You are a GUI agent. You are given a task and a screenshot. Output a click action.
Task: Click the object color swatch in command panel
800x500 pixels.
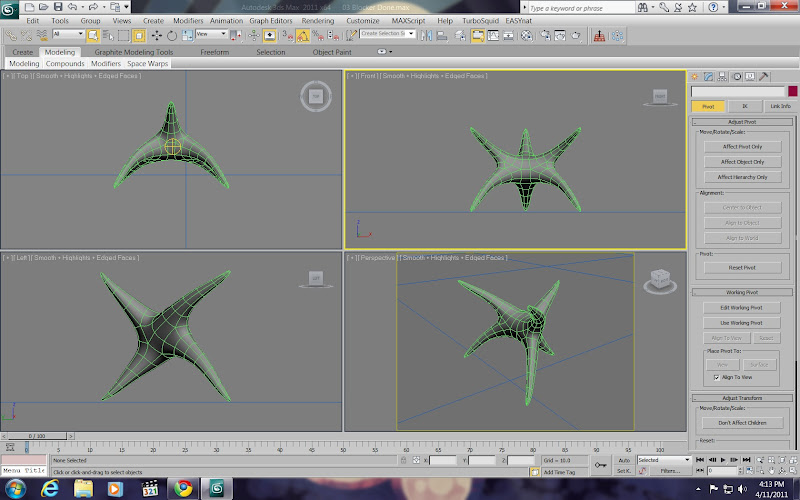793,91
